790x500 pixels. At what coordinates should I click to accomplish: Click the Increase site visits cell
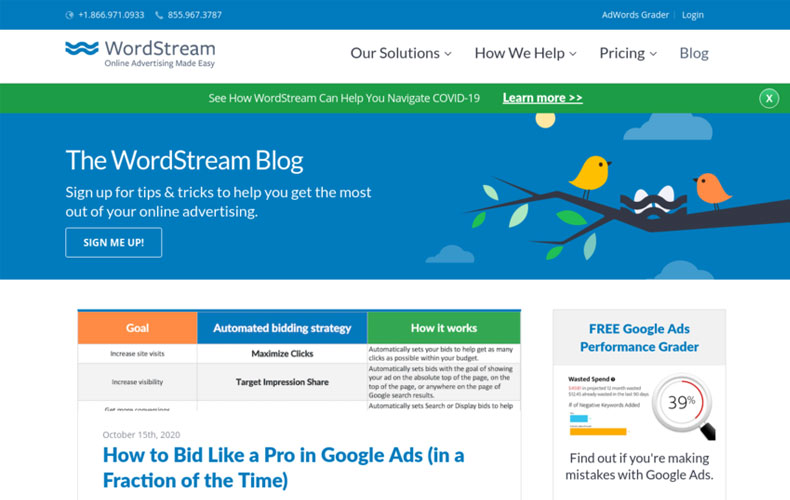click(138, 354)
